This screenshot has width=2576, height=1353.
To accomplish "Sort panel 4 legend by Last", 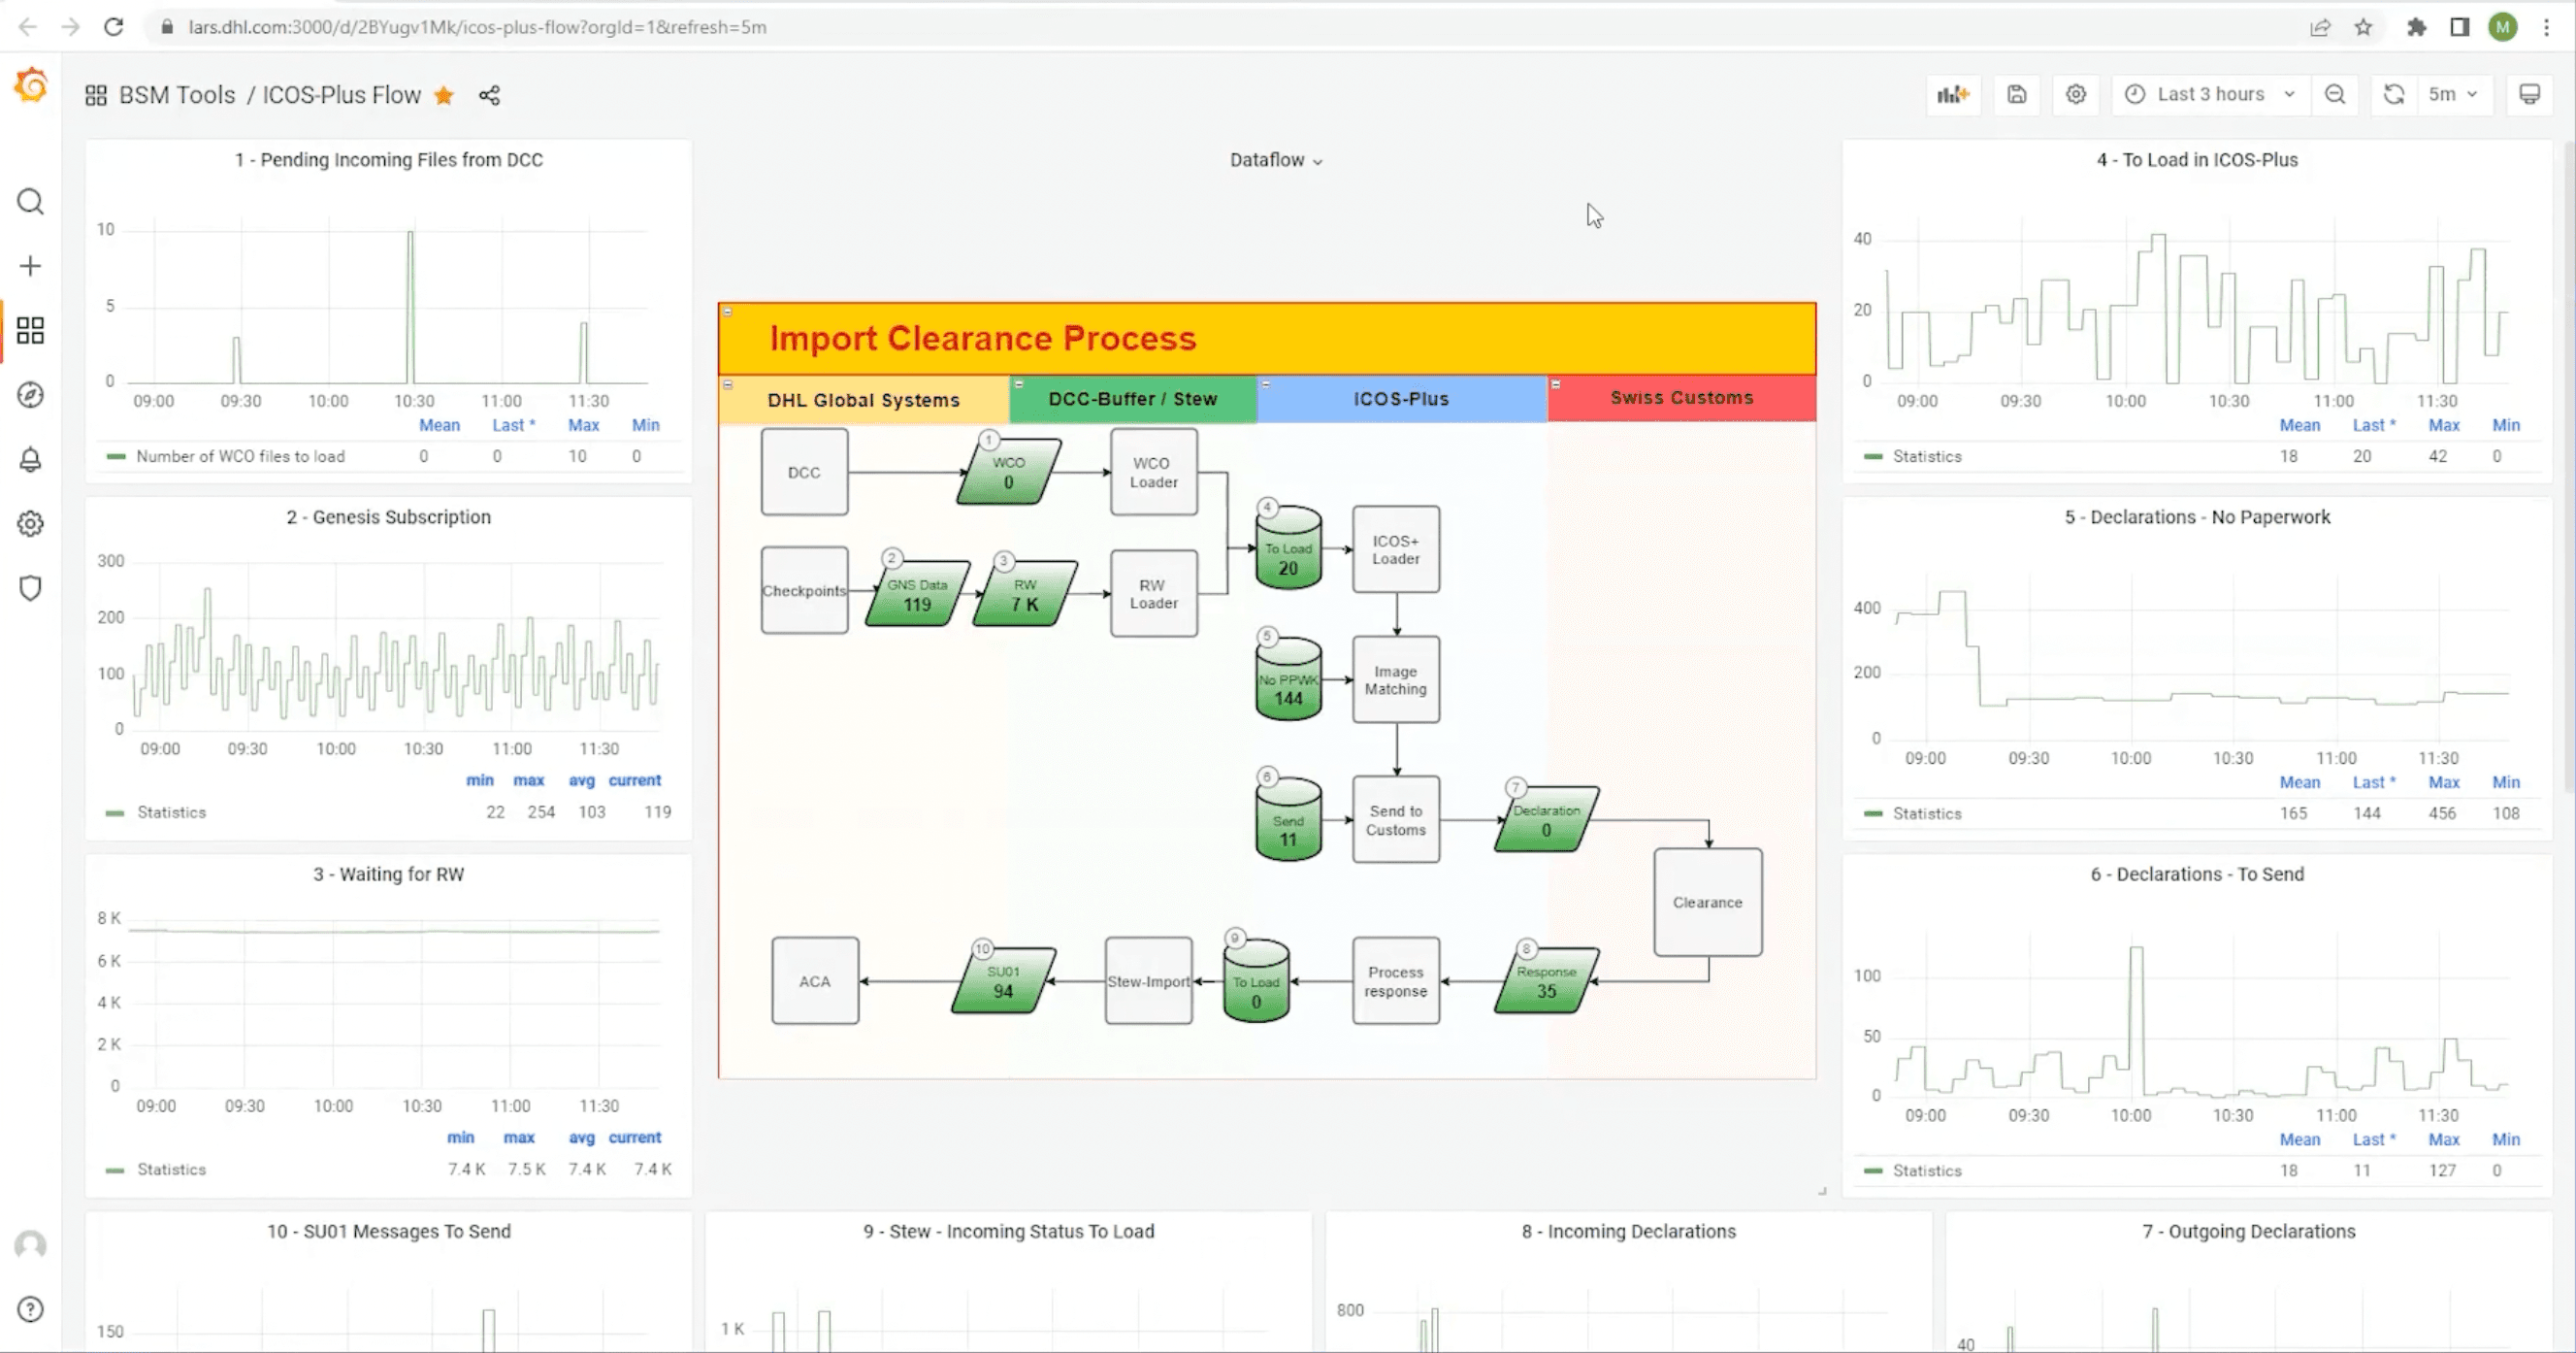I will [2373, 425].
